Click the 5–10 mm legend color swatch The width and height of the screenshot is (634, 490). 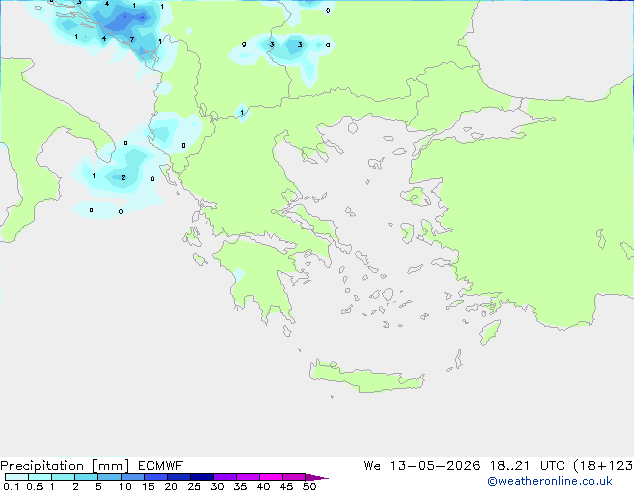[x=109, y=477]
